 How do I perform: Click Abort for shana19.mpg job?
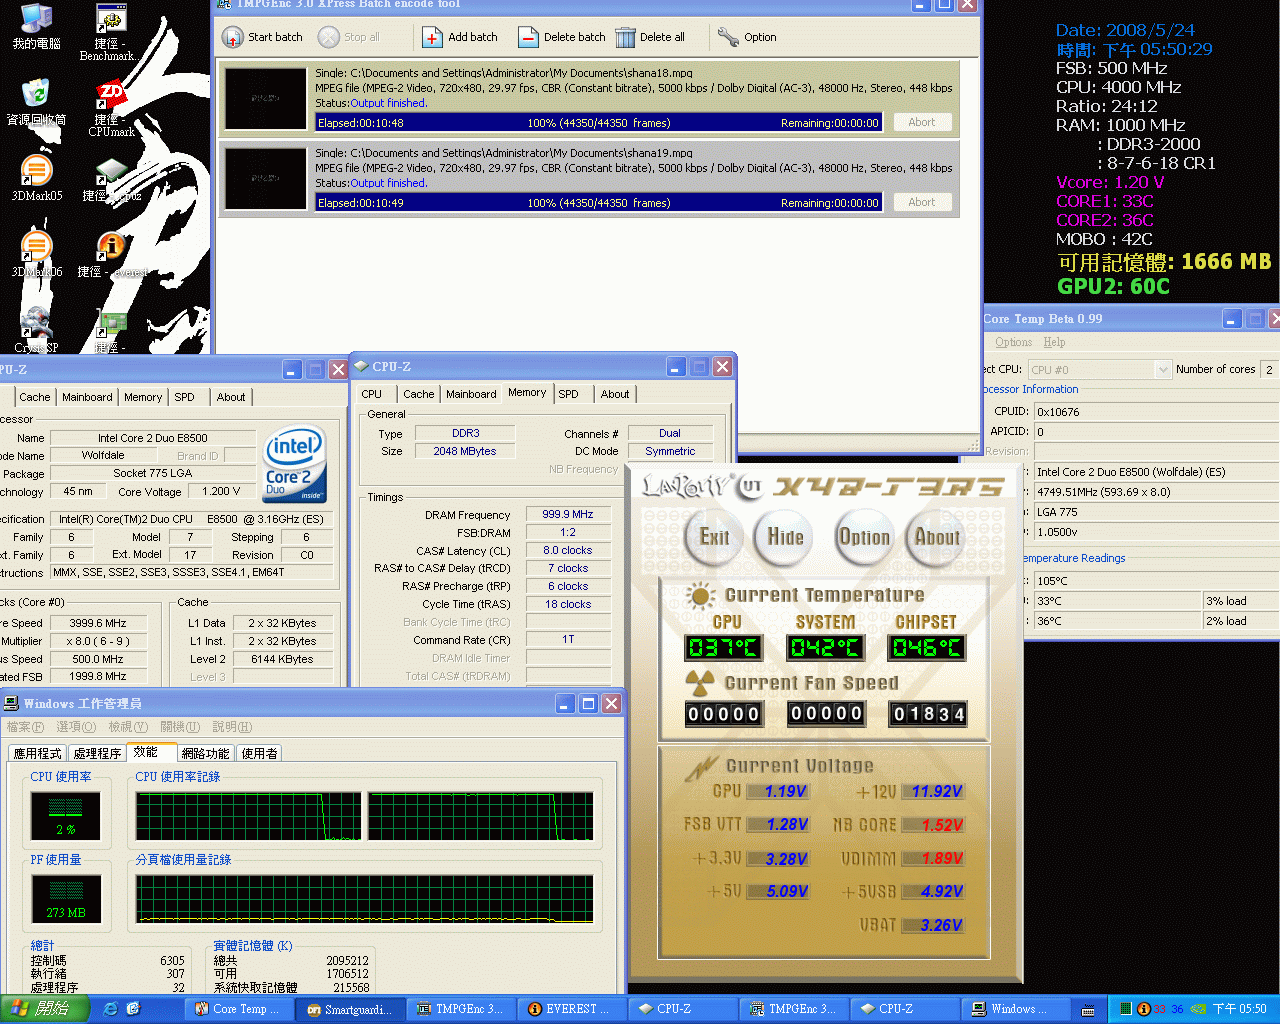922,202
